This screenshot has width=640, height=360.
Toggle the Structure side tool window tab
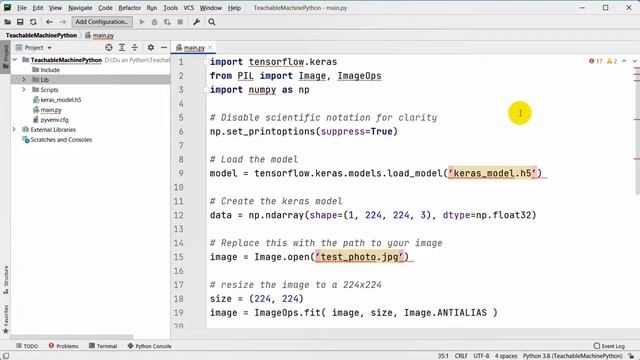tap(6, 280)
